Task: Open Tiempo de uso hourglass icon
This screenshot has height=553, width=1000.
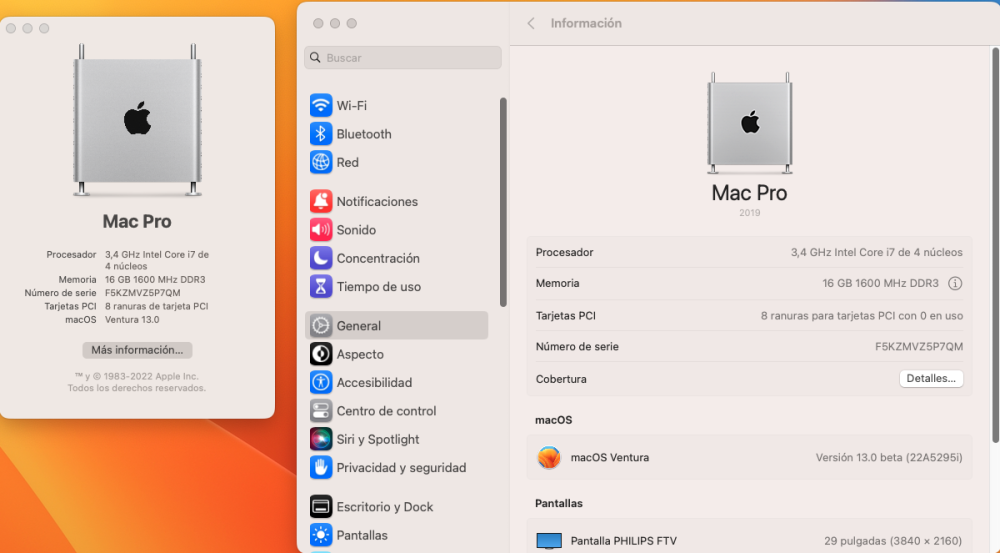Action: [x=321, y=286]
